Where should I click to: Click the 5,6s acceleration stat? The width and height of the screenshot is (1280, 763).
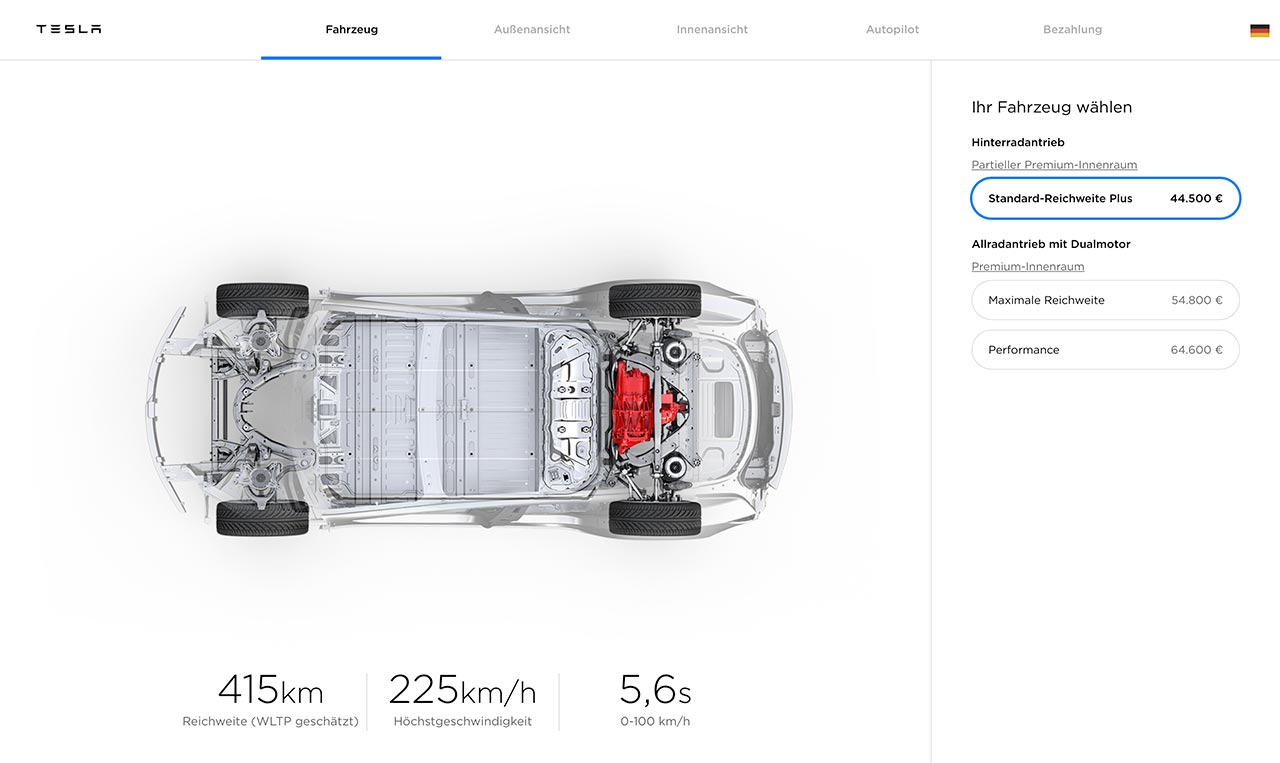tap(654, 700)
